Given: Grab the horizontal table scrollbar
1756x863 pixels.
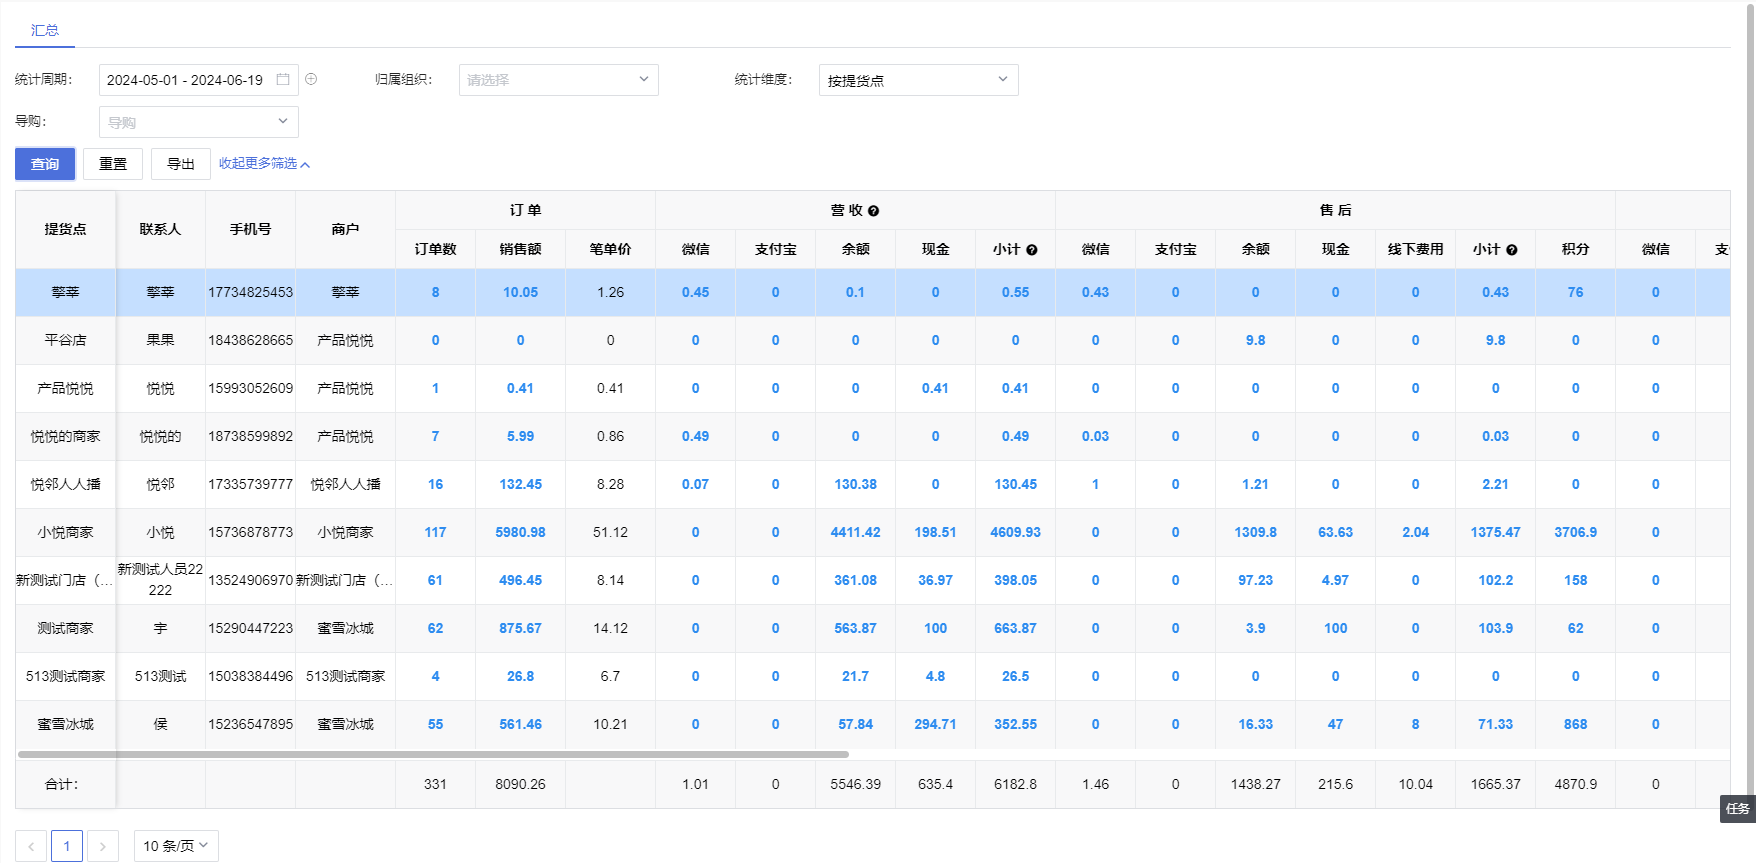Looking at the screenshot, I should coord(433,754).
